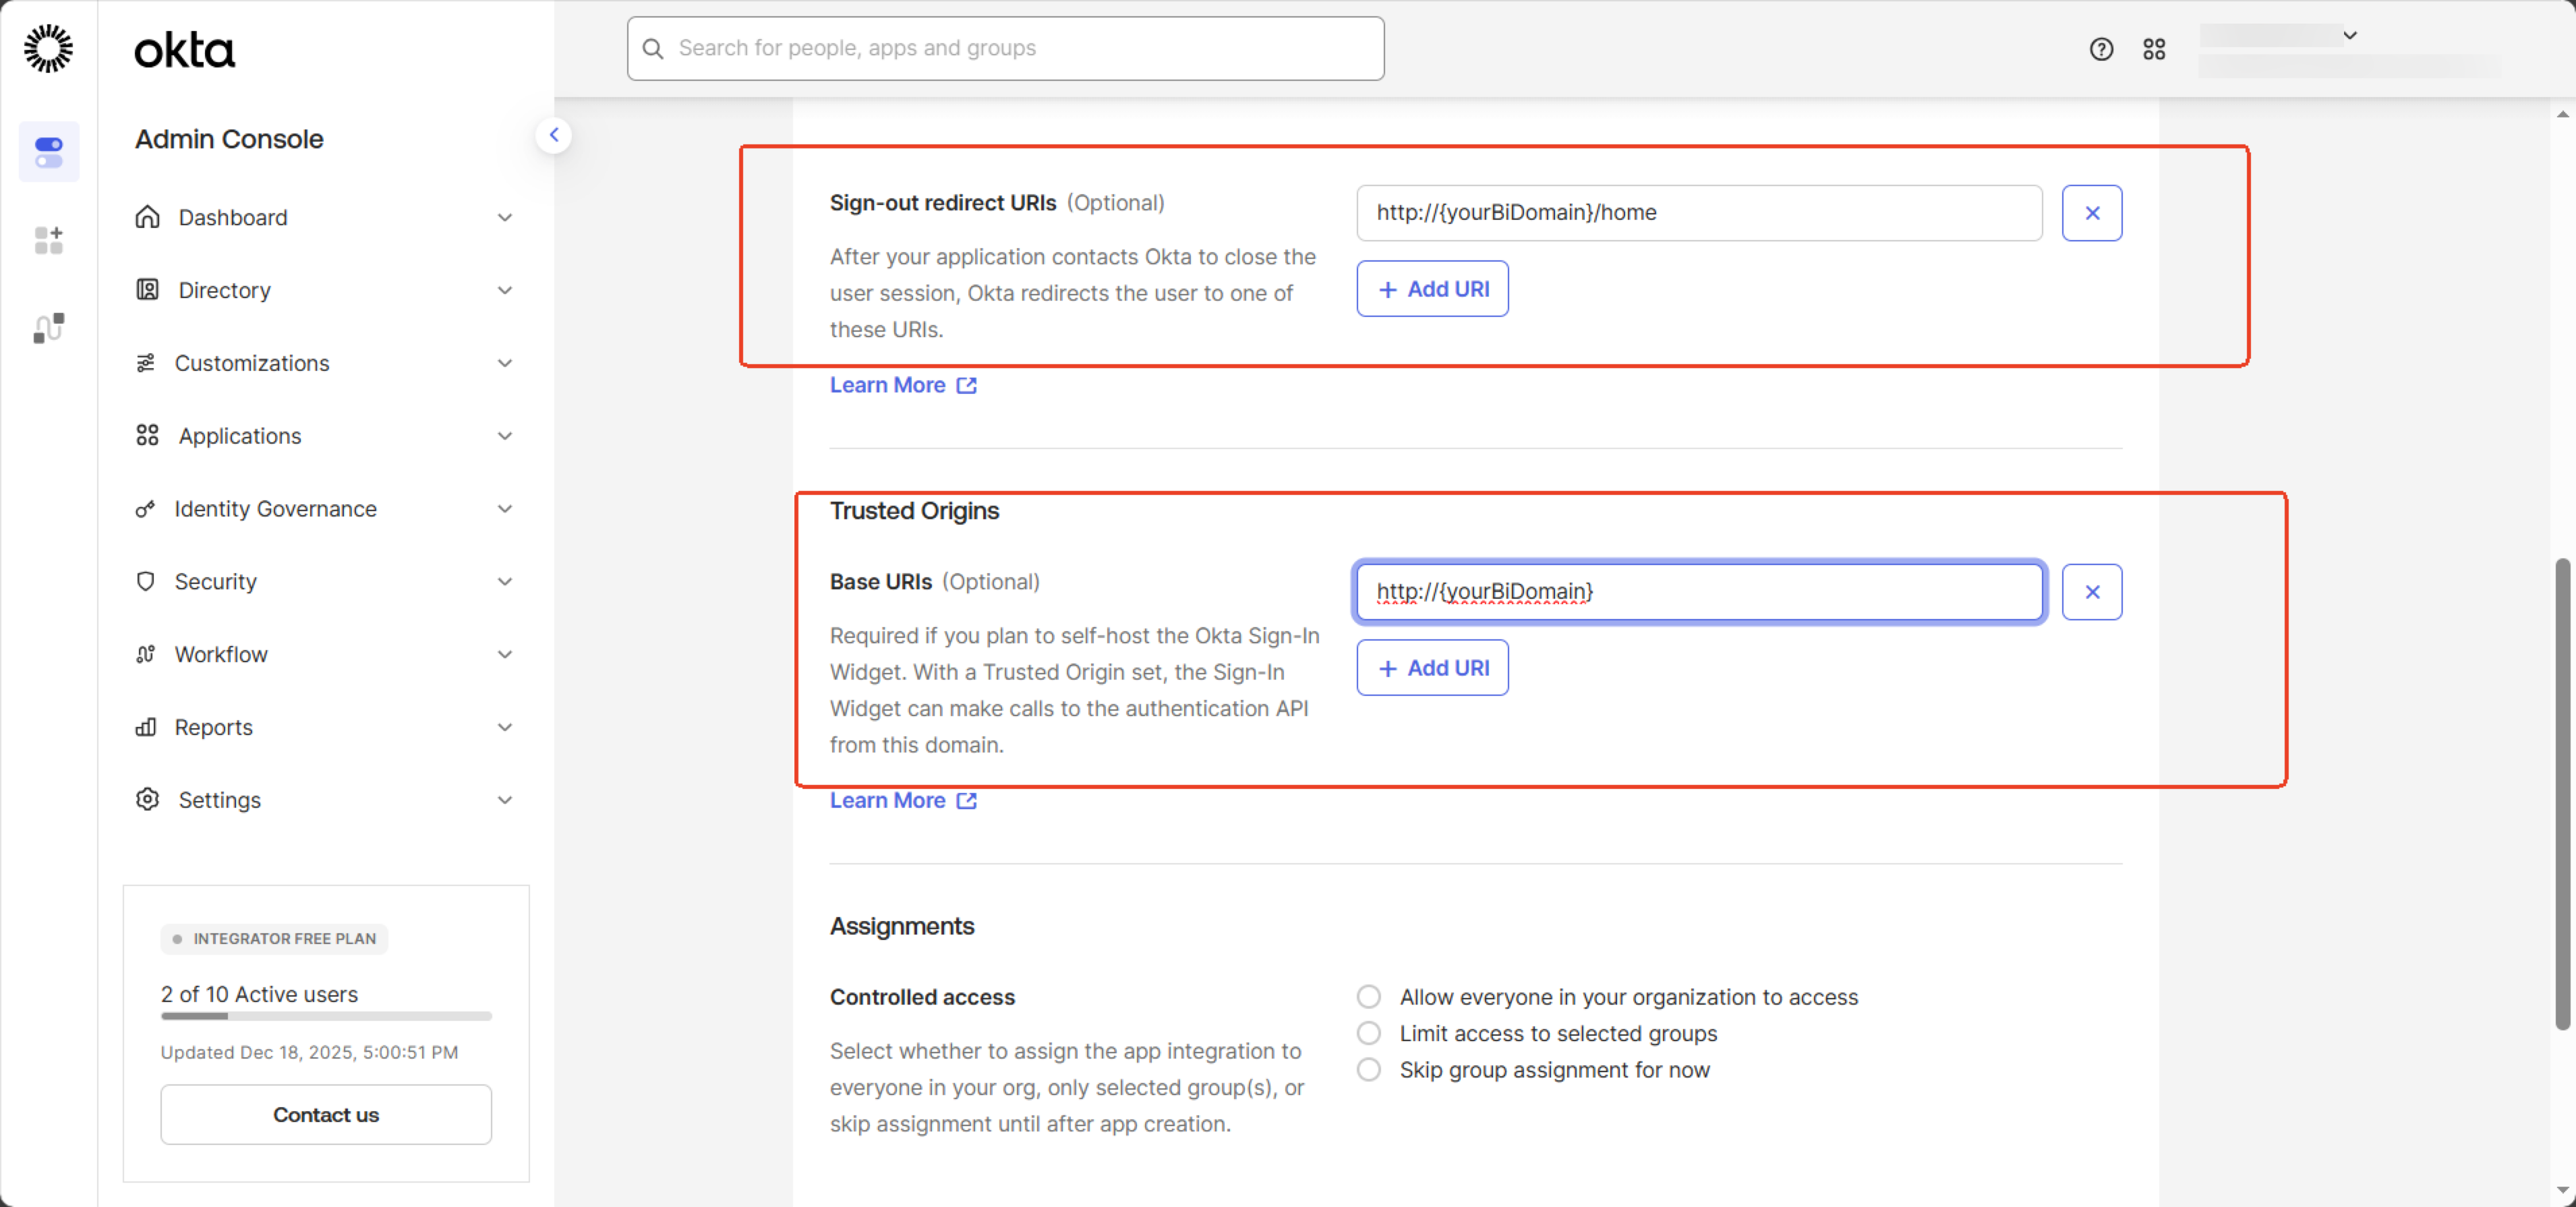Click Add URI under Sign-out redirect URIs

pos(1432,289)
